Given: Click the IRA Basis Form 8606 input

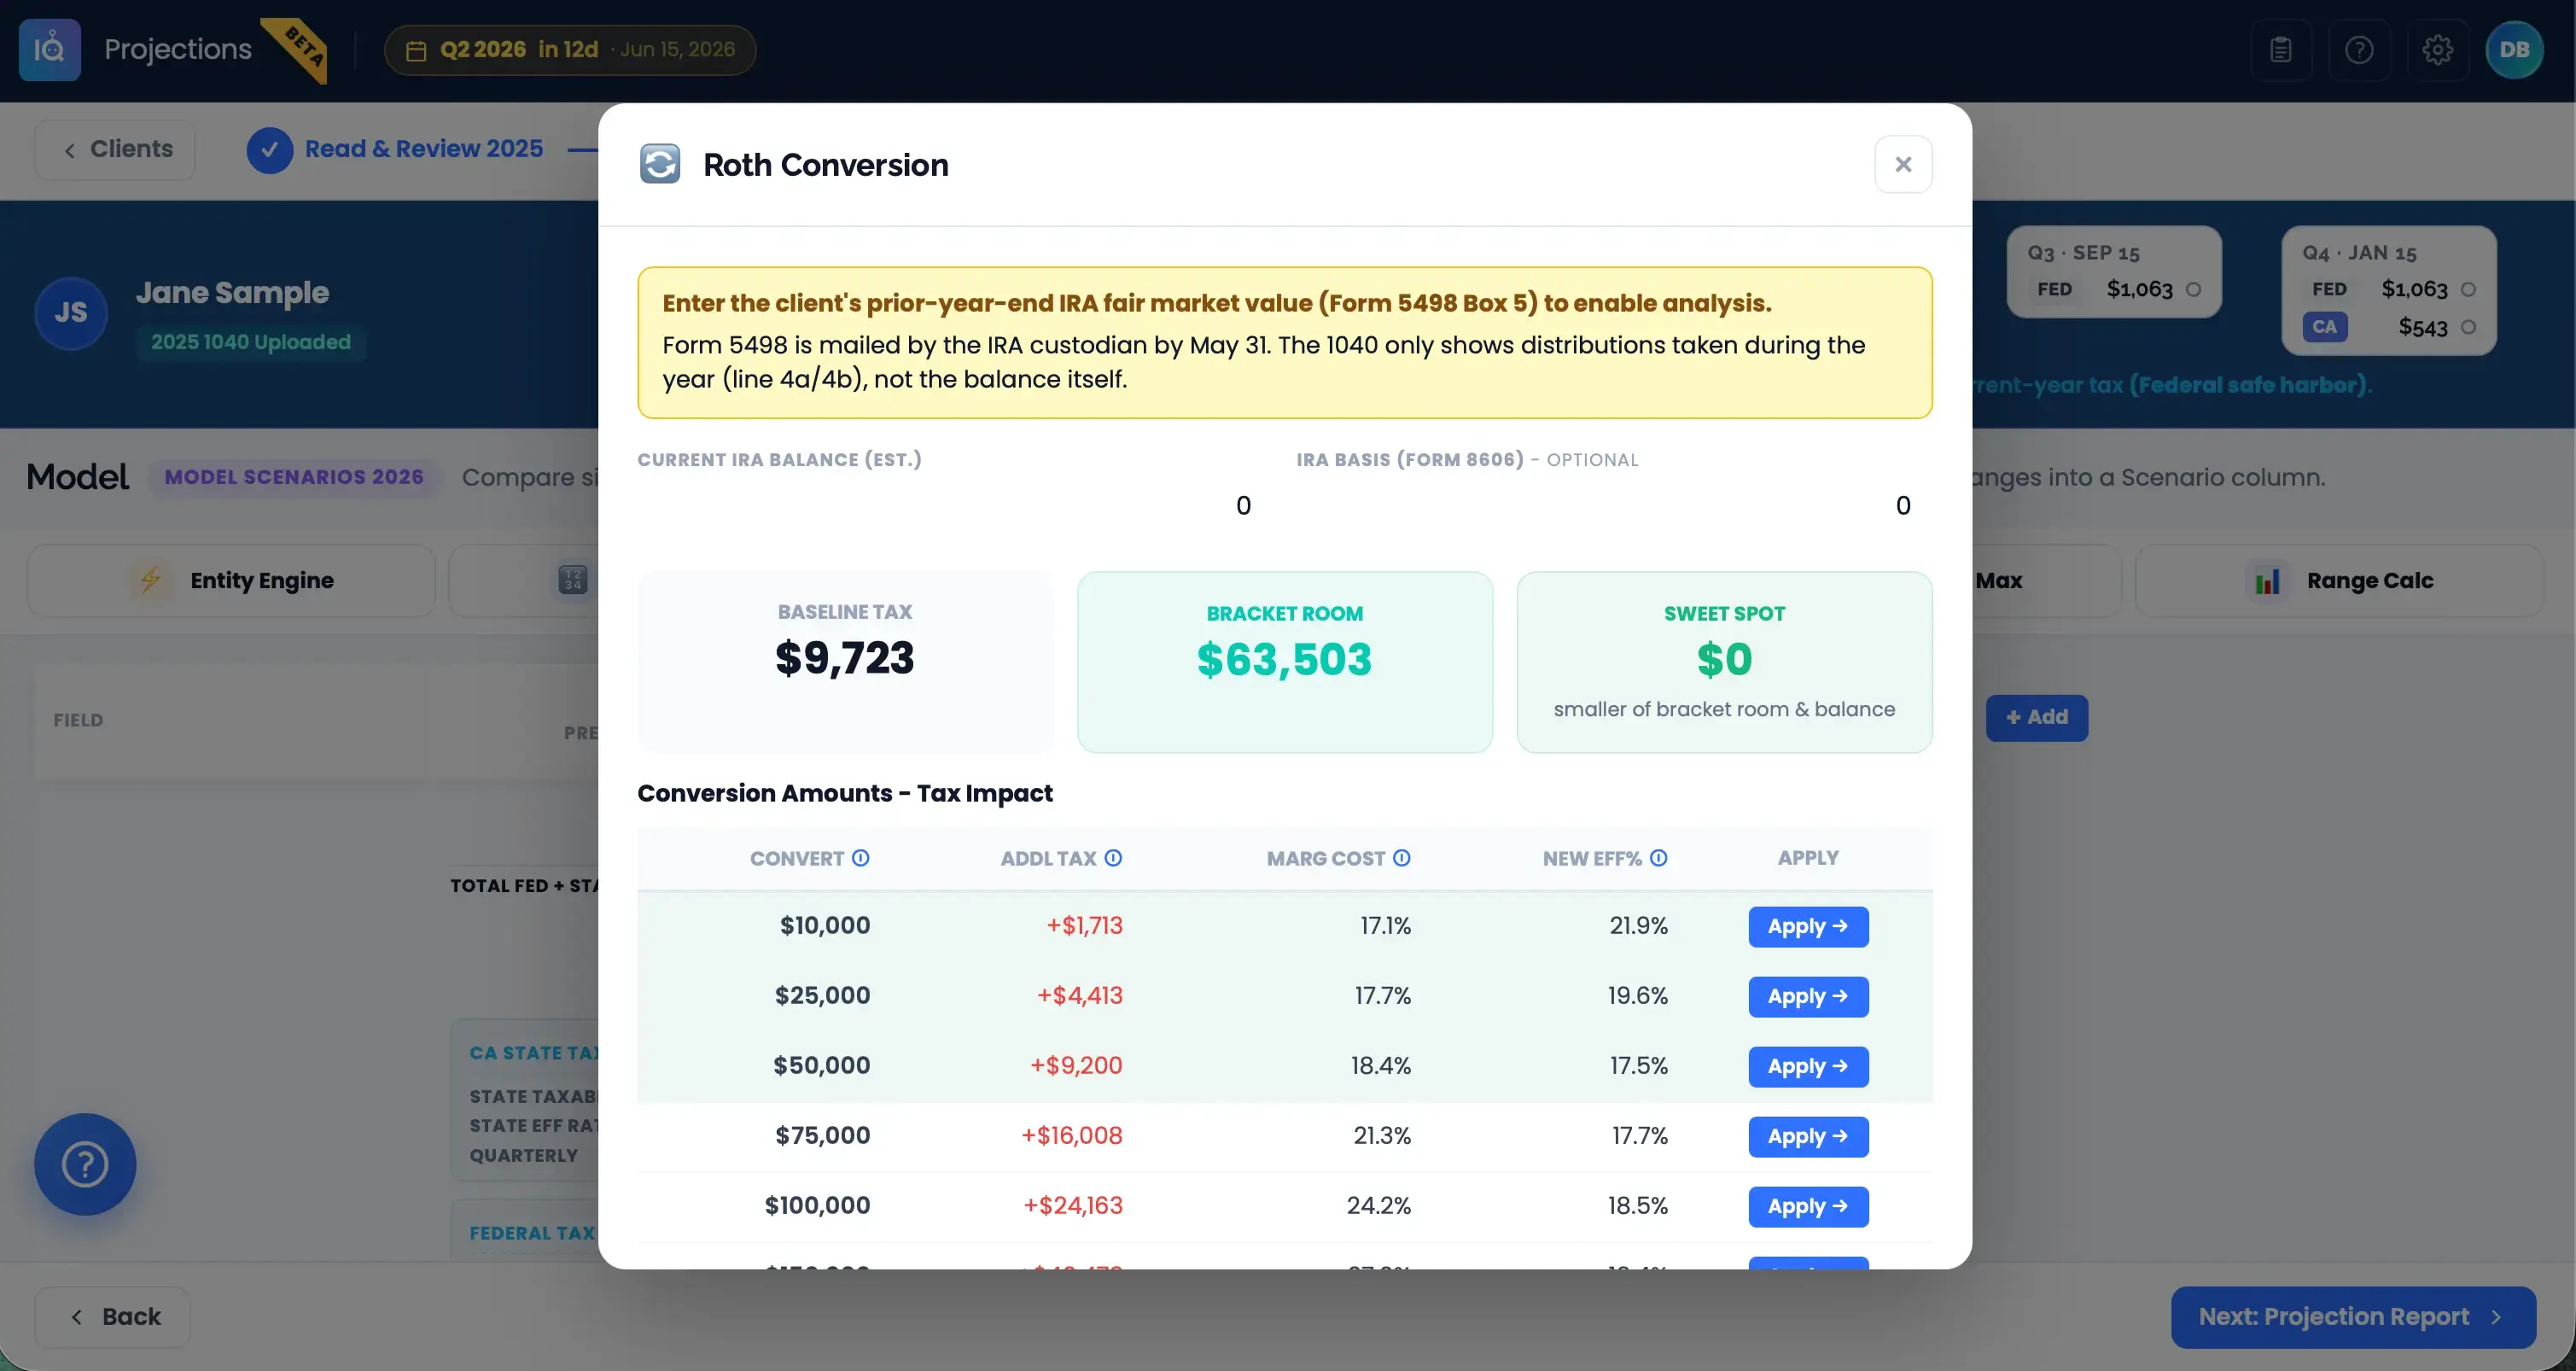Looking at the screenshot, I should 1614,505.
